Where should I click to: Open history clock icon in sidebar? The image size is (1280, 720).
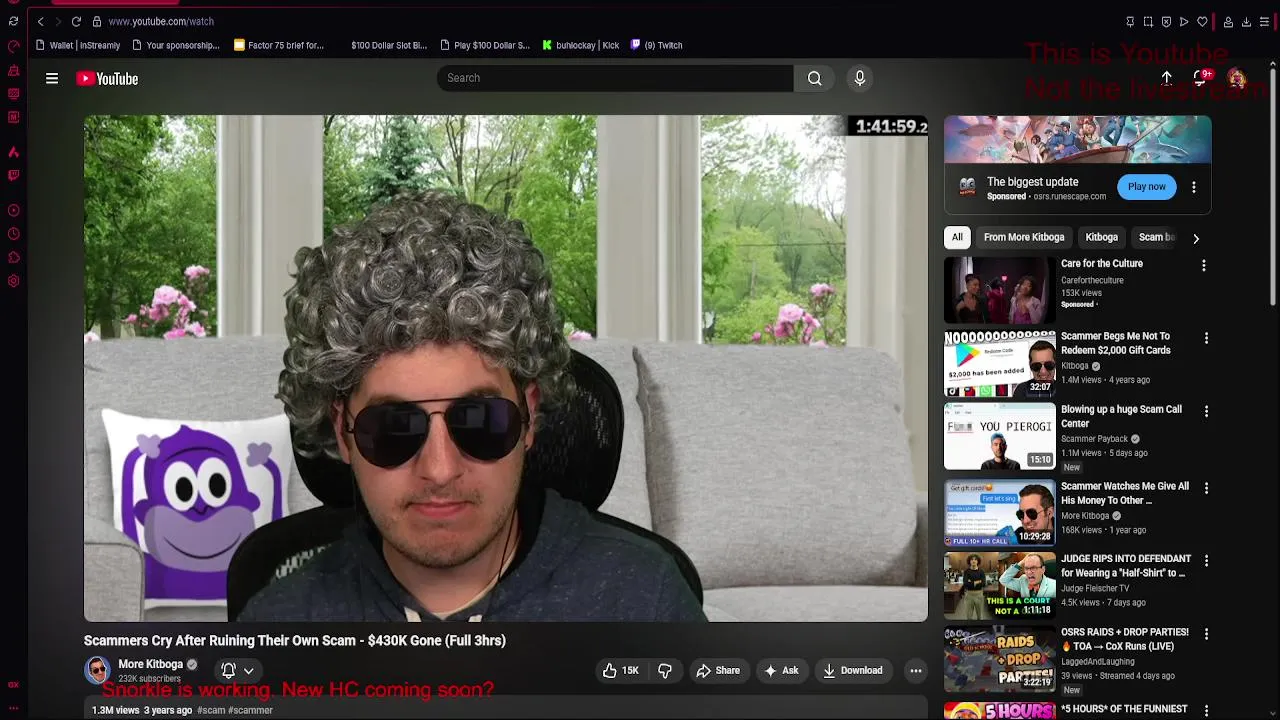click(13, 233)
